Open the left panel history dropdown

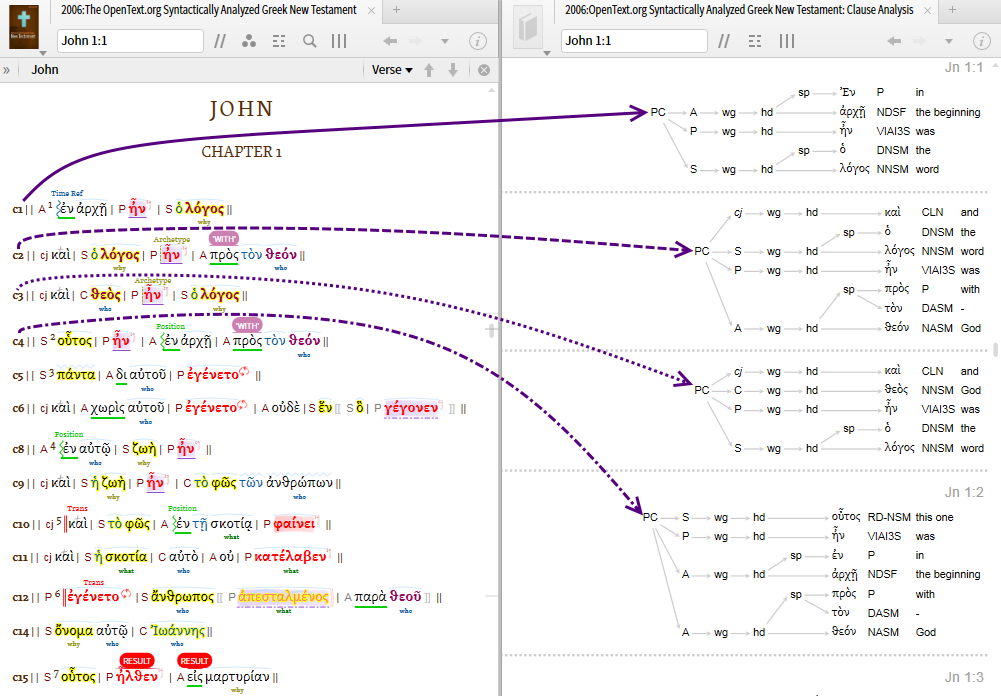click(x=444, y=42)
